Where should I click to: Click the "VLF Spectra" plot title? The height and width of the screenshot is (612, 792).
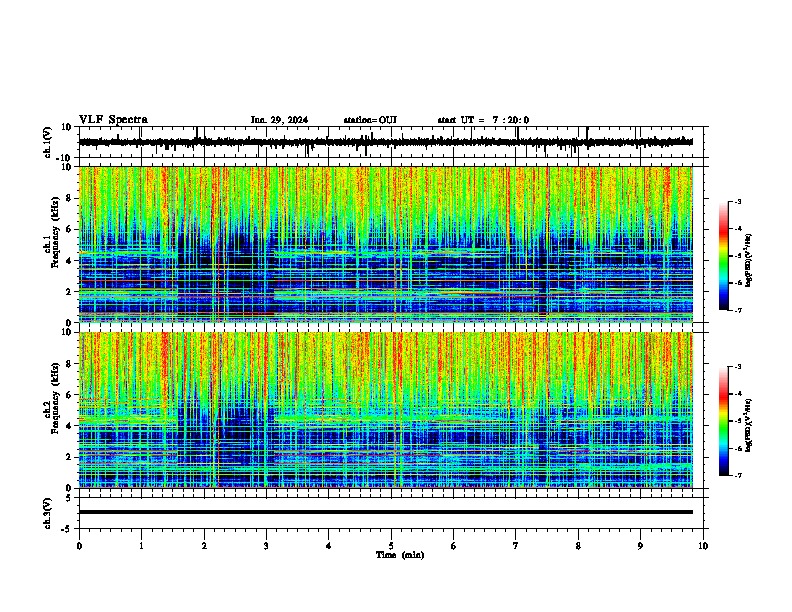point(113,120)
